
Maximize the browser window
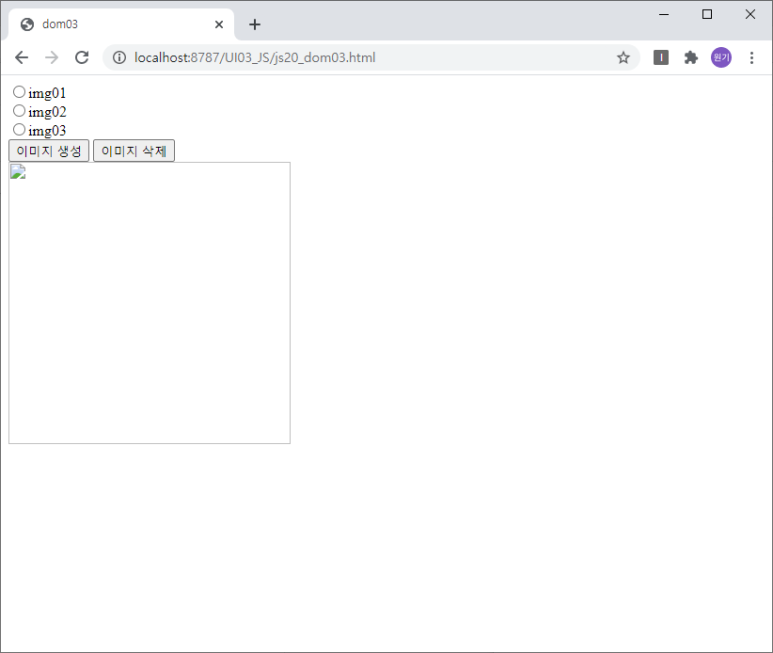coord(707,14)
